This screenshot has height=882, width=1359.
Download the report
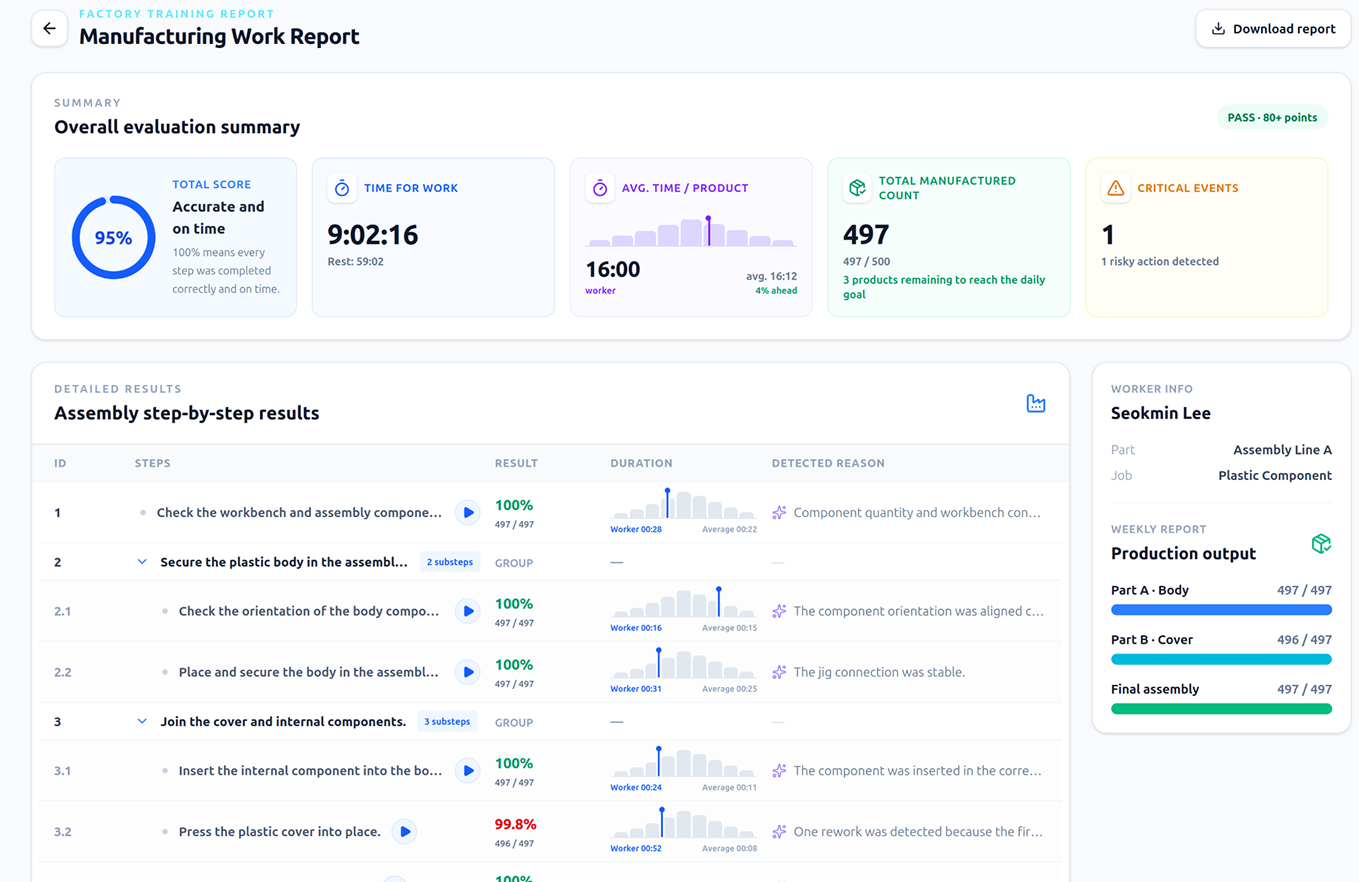(1273, 29)
